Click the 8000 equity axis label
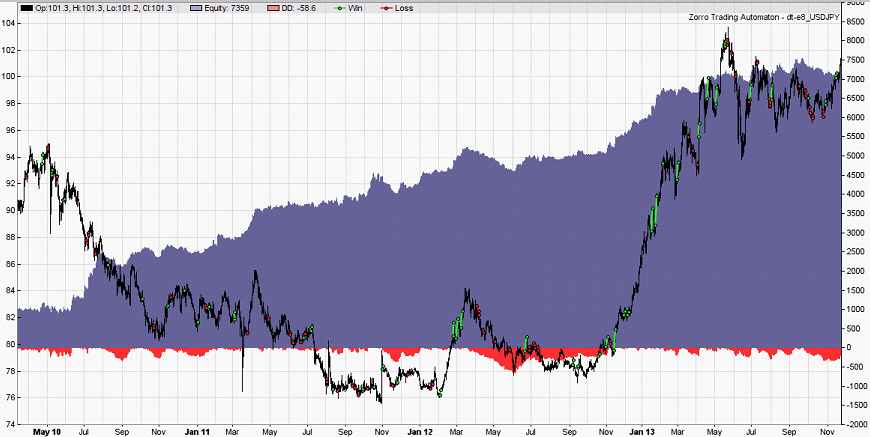Image resolution: width=870 pixels, height=437 pixels. tap(855, 41)
